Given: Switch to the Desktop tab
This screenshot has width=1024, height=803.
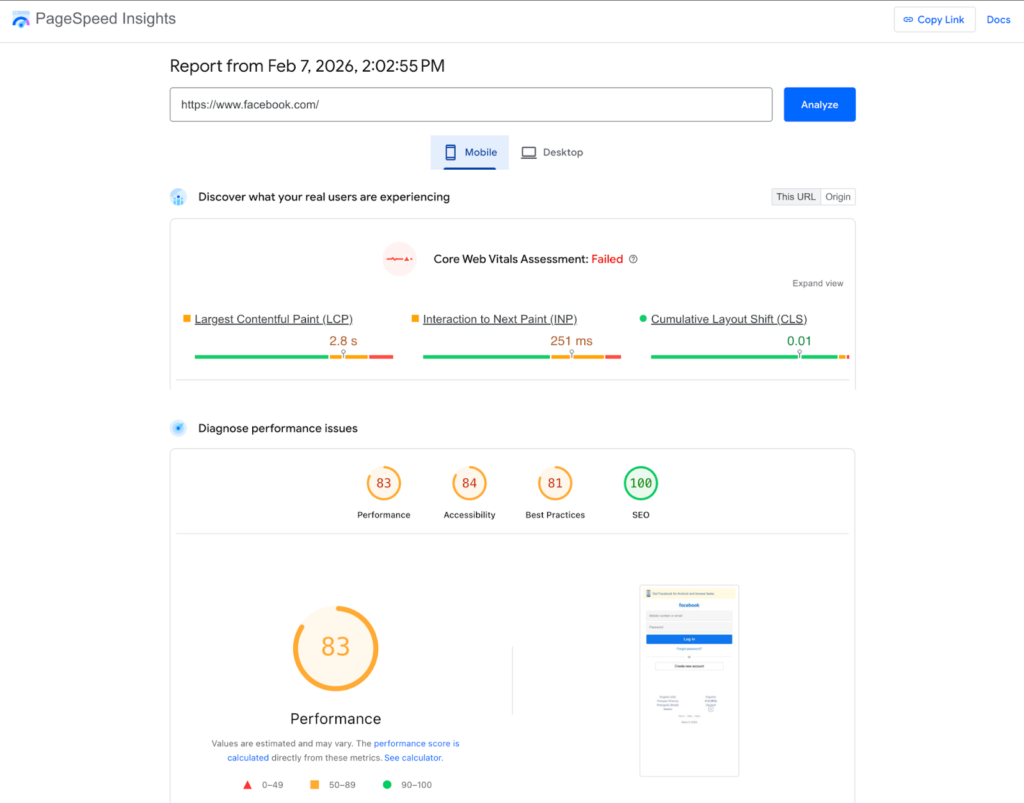Looking at the screenshot, I should 552,152.
